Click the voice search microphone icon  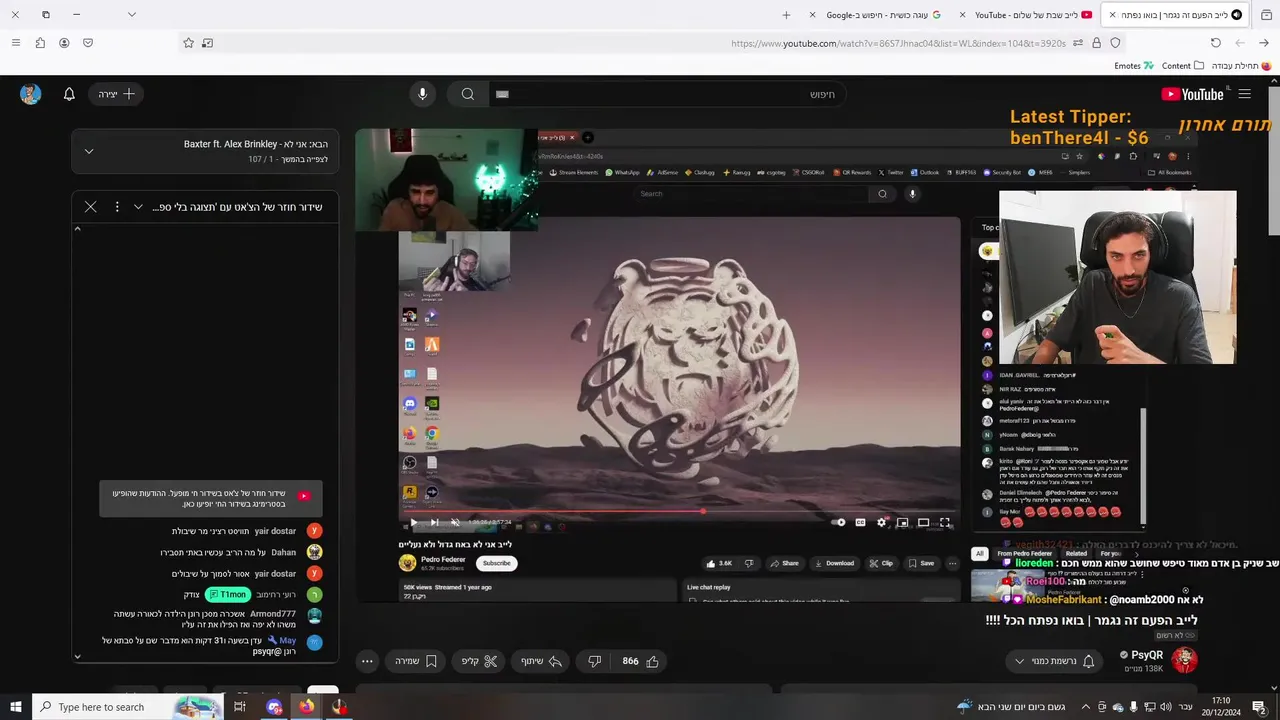tap(422, 94)
